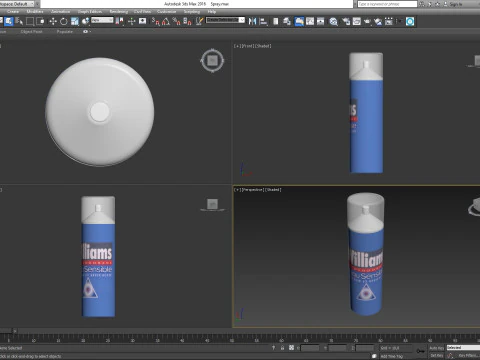The height and width of the screenshot is (360, 480).
Task: Click the Perspective viewport label menu
Action: pos(253,190)
